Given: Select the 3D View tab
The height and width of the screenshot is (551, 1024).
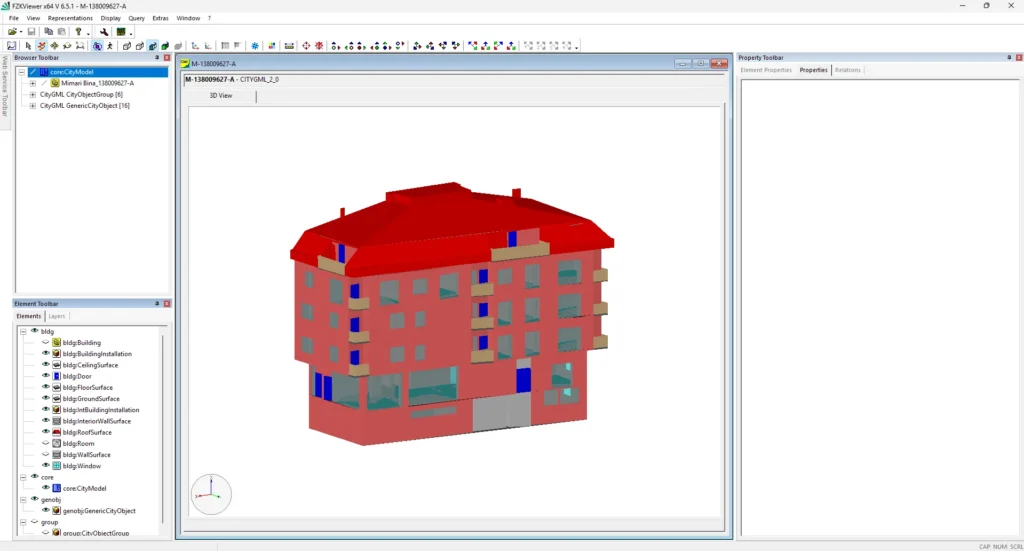Looking at the screenshot, I should (221, 95).
